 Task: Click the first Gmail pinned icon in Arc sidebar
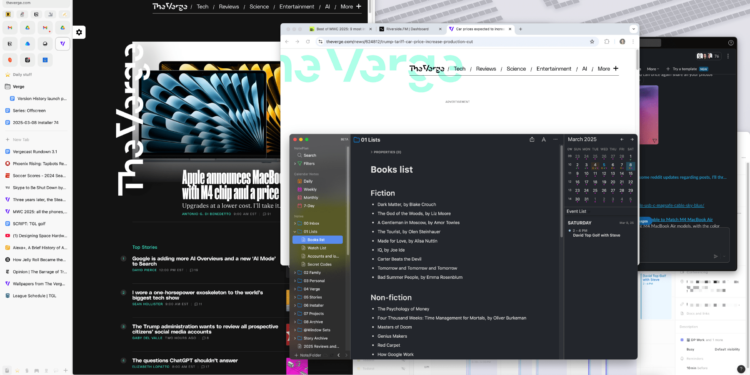tap(10, 27)
